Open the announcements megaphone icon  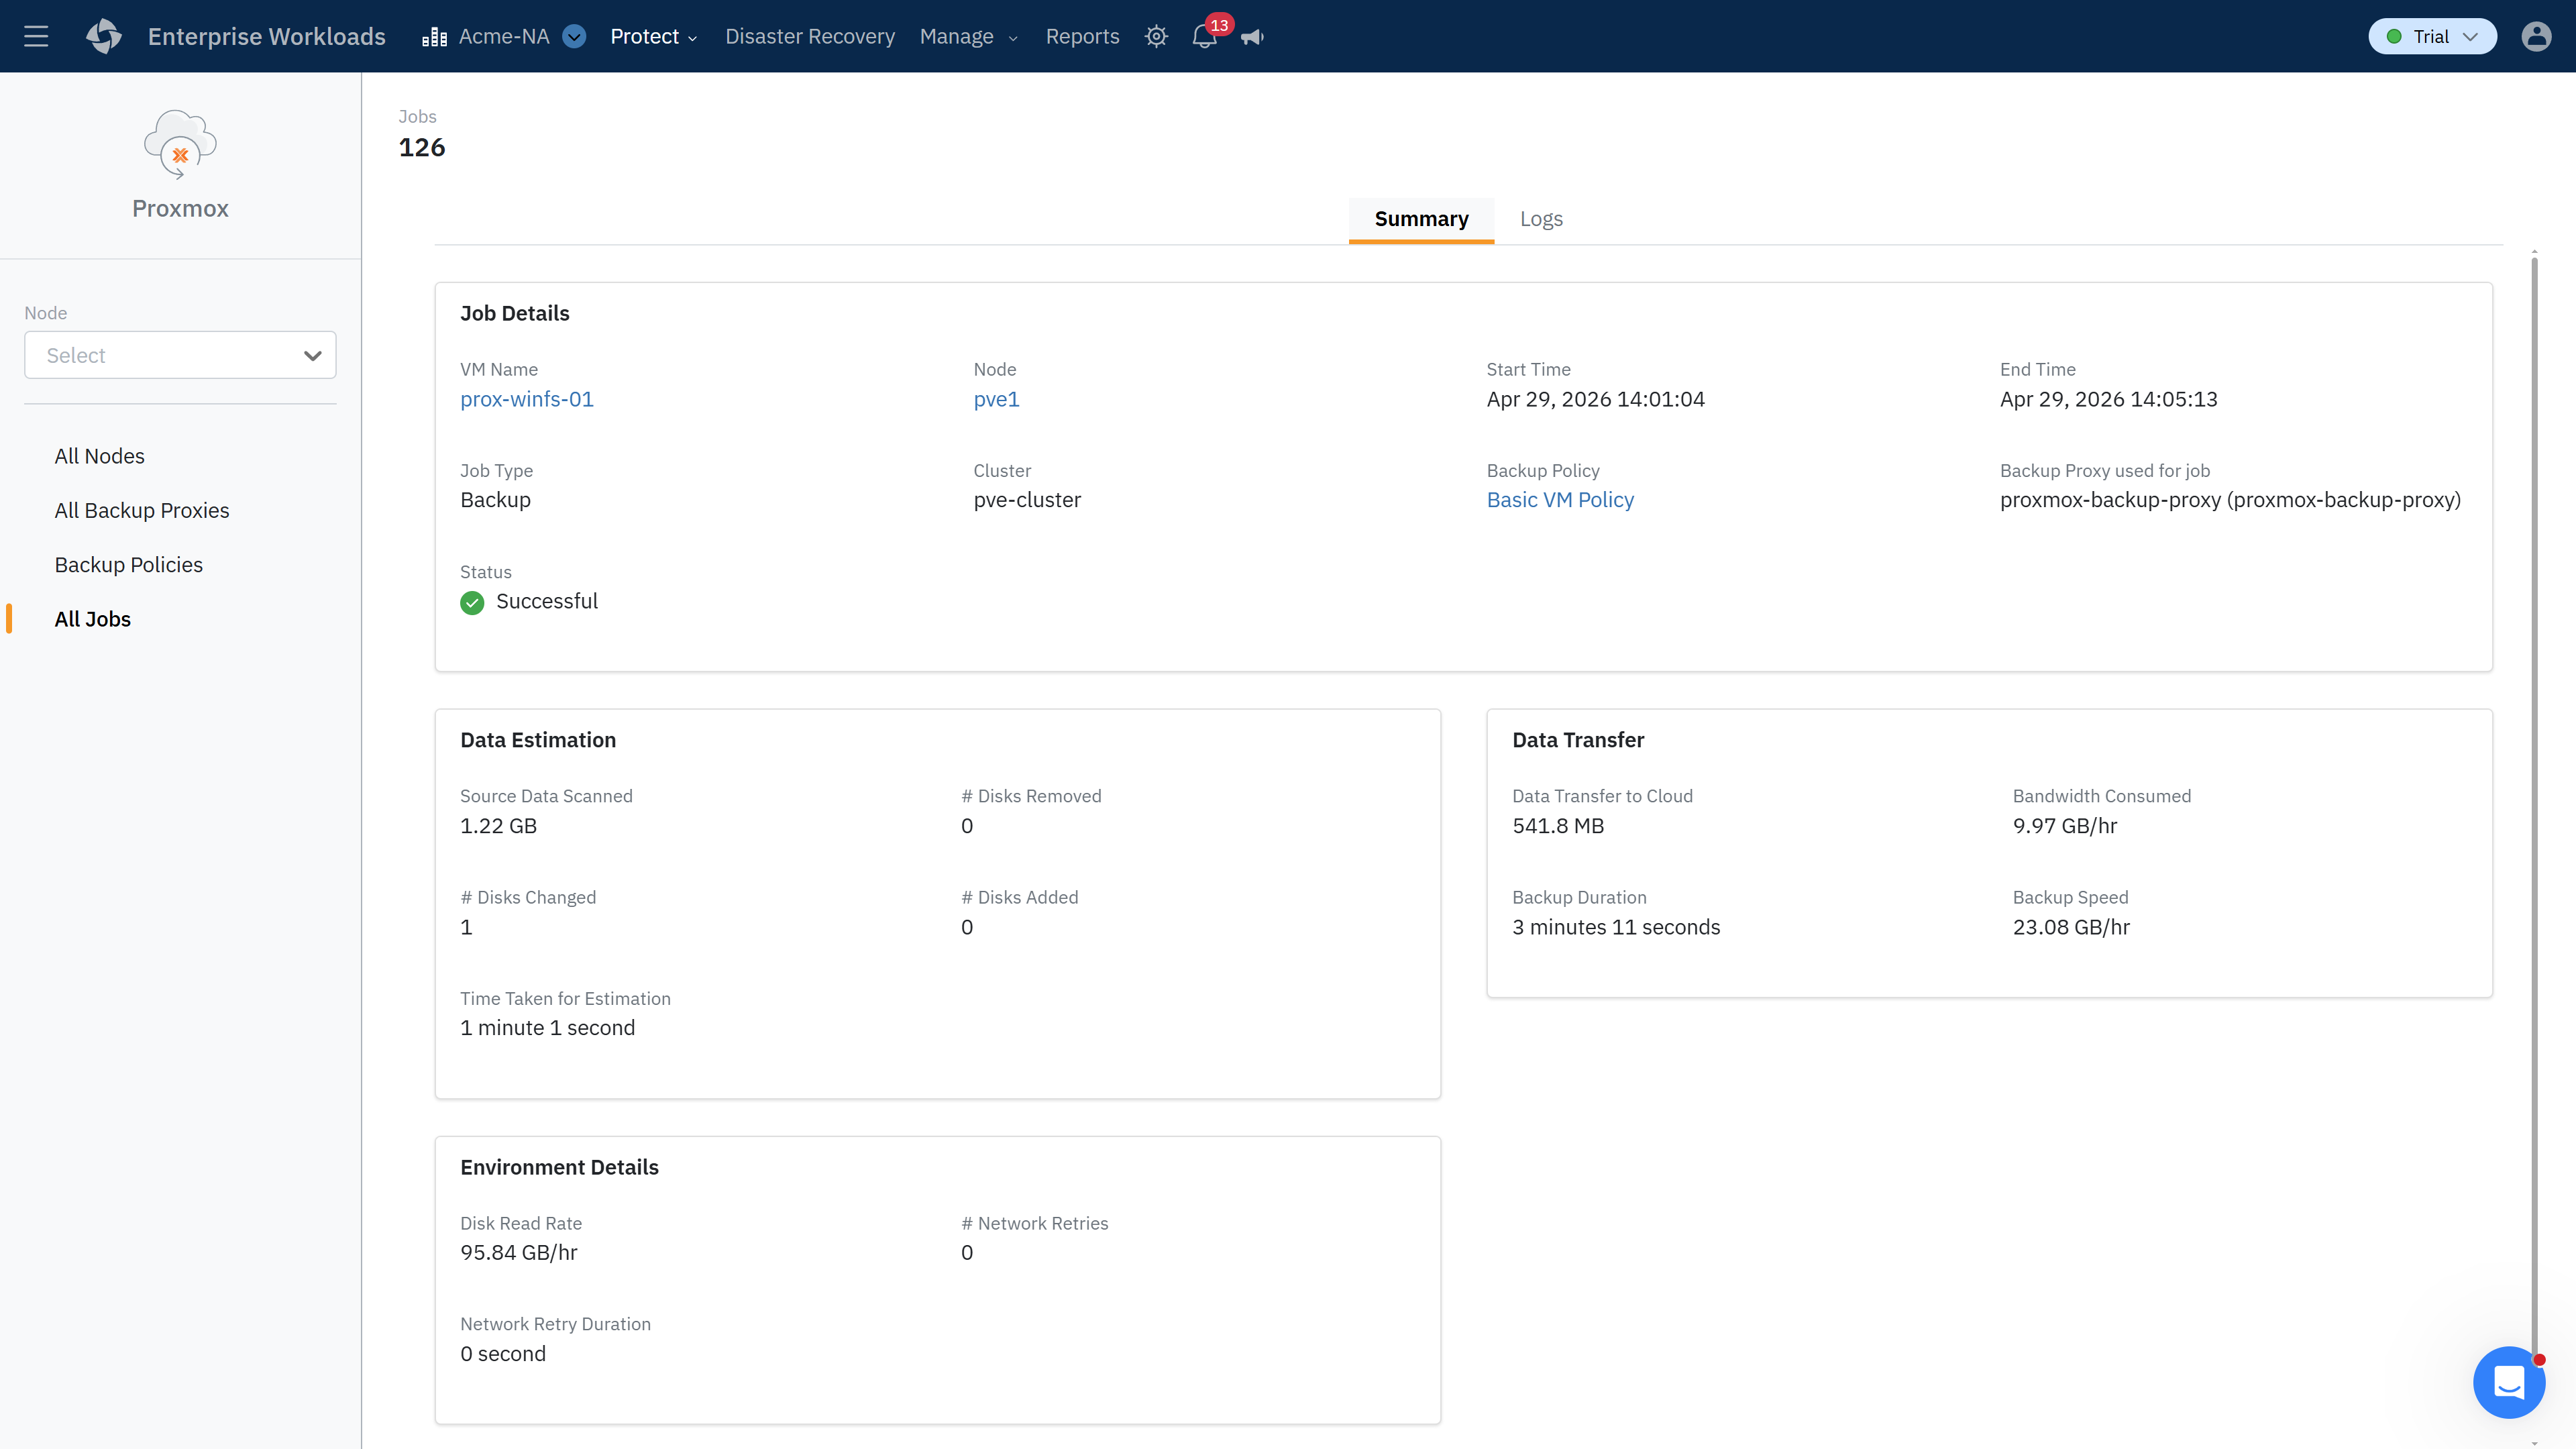click(x=1252, y=37)
